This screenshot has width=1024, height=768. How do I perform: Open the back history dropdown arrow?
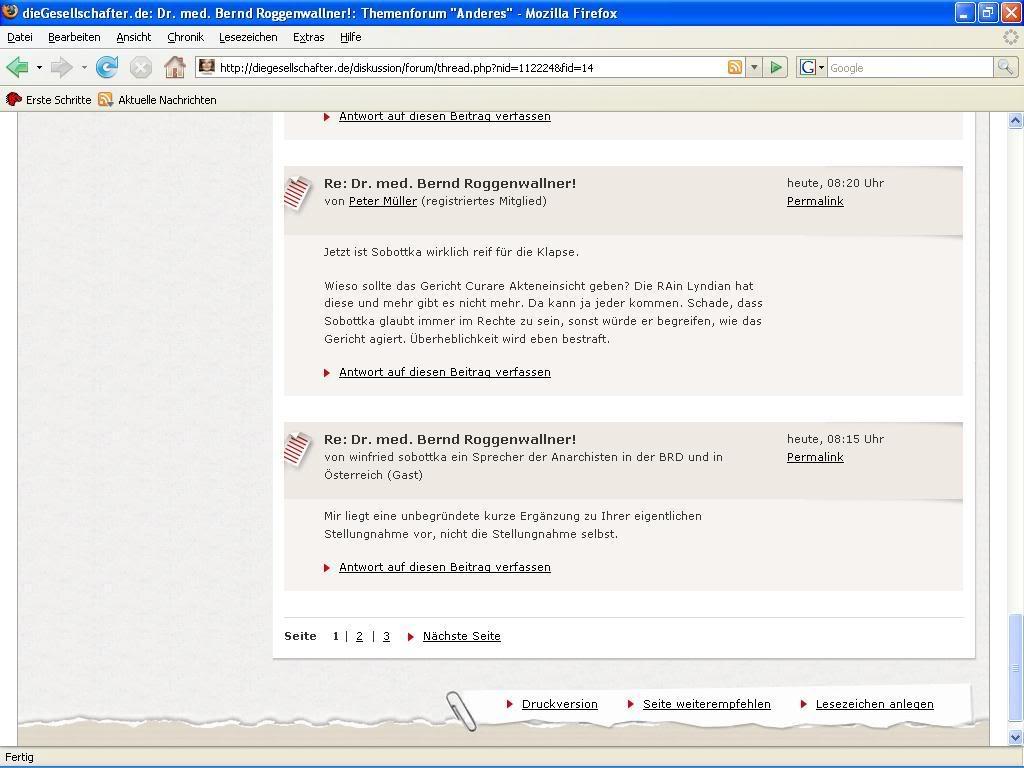click(x=39, y=68)
